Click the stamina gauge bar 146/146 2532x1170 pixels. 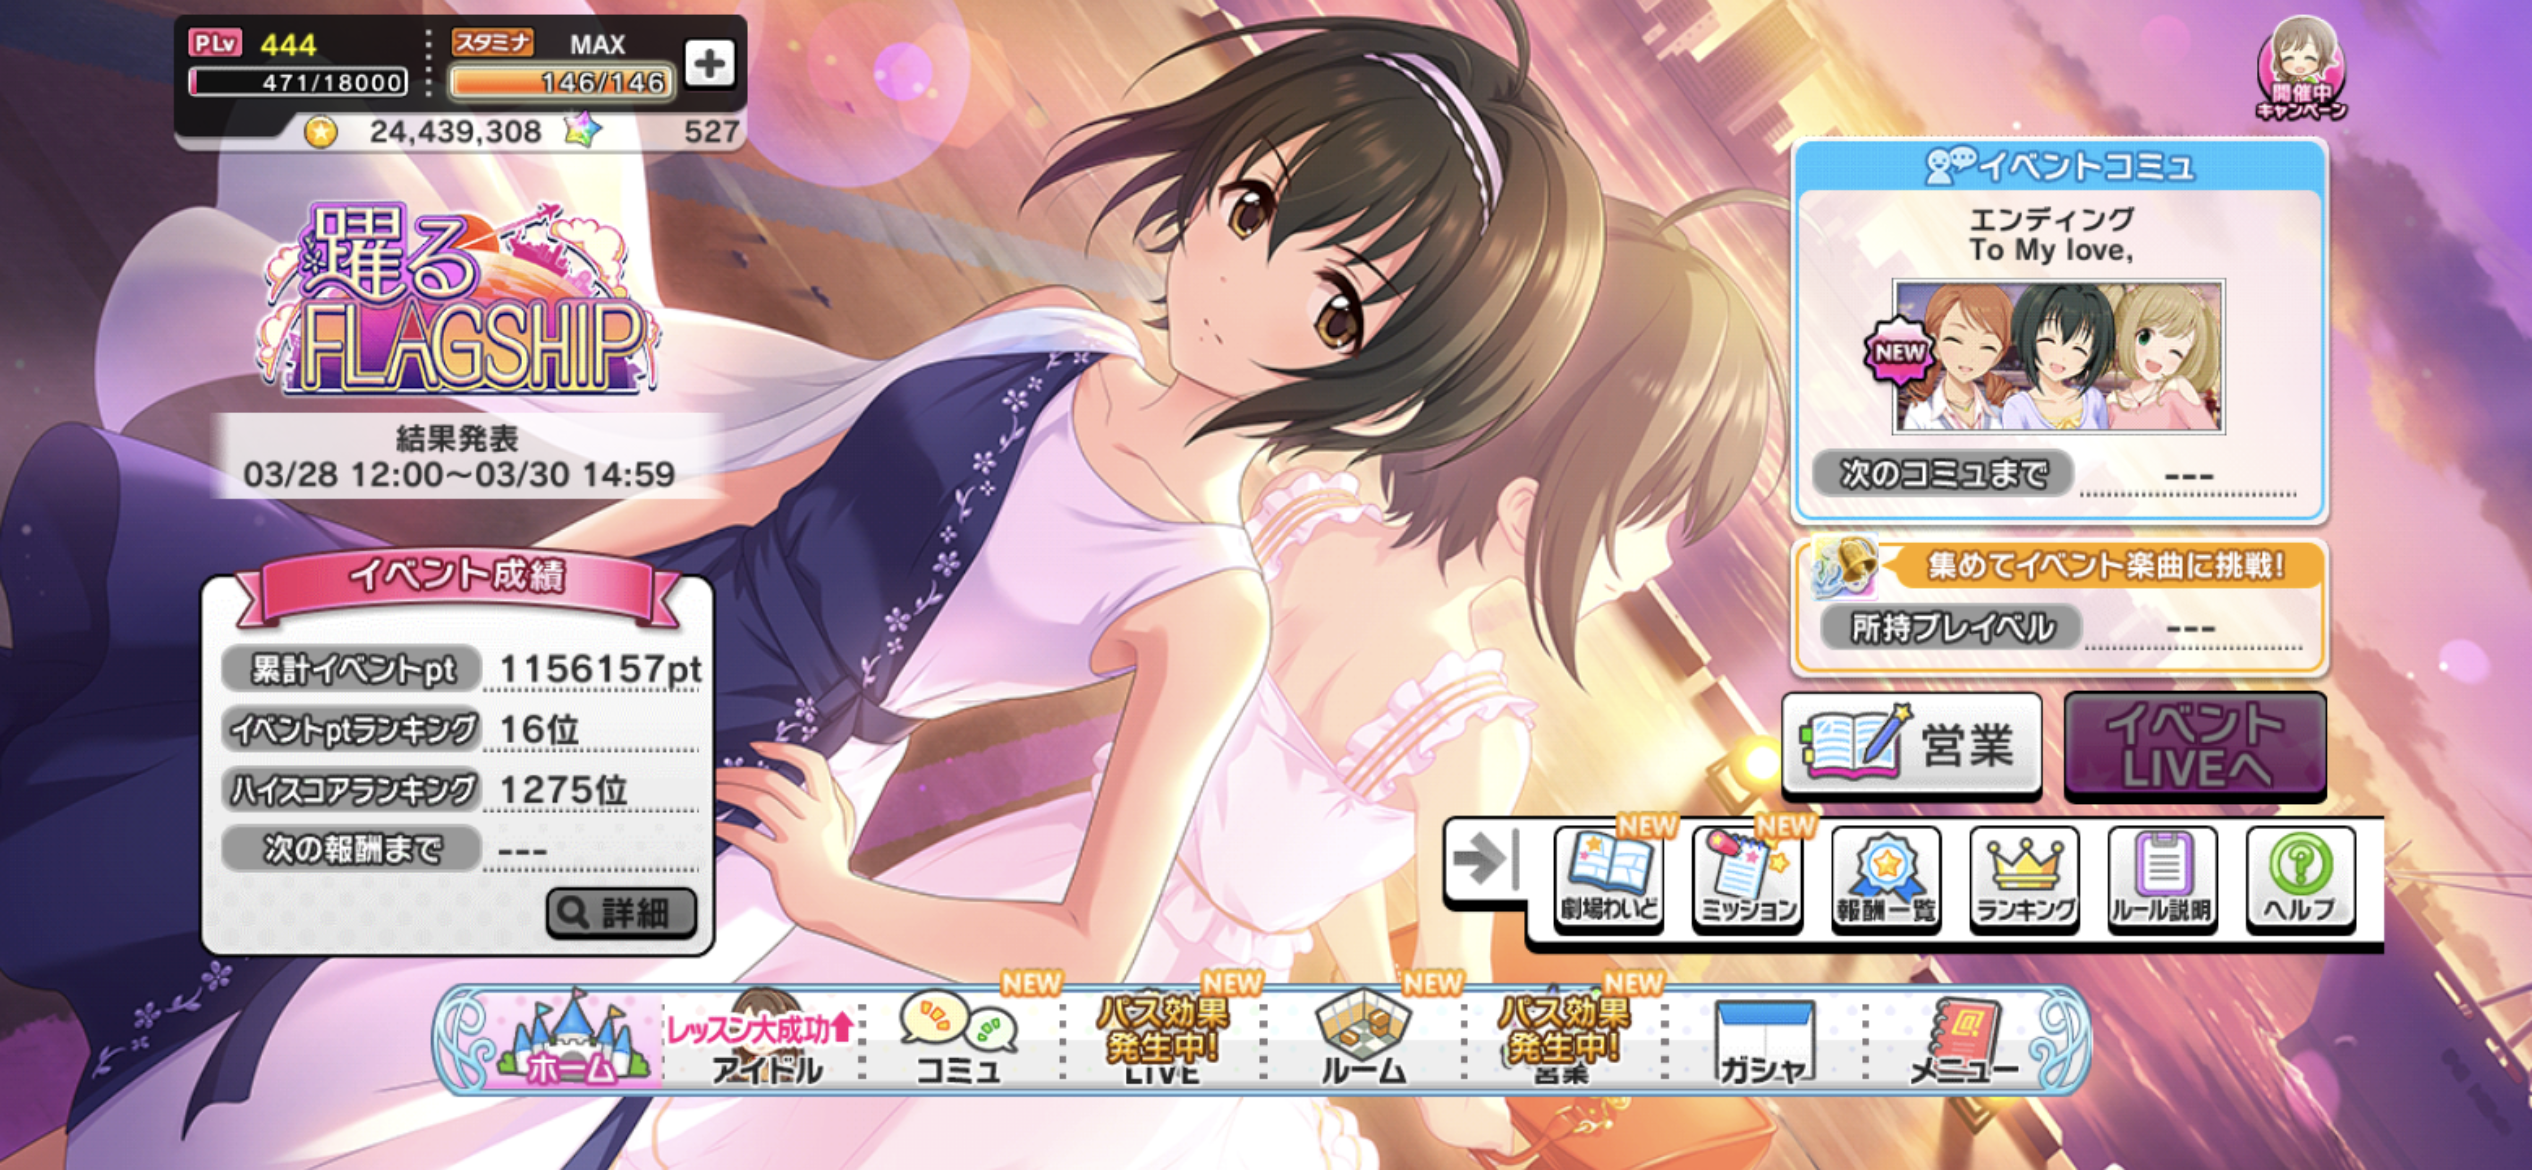pos(561,82)
